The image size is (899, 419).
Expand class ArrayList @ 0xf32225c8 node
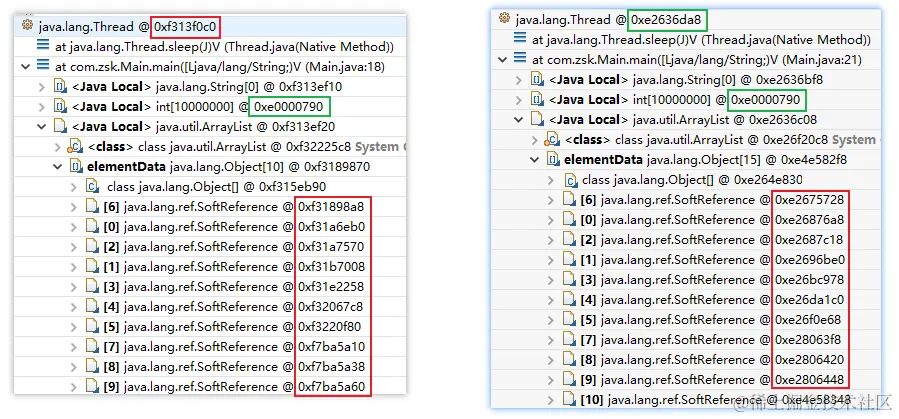57,147
